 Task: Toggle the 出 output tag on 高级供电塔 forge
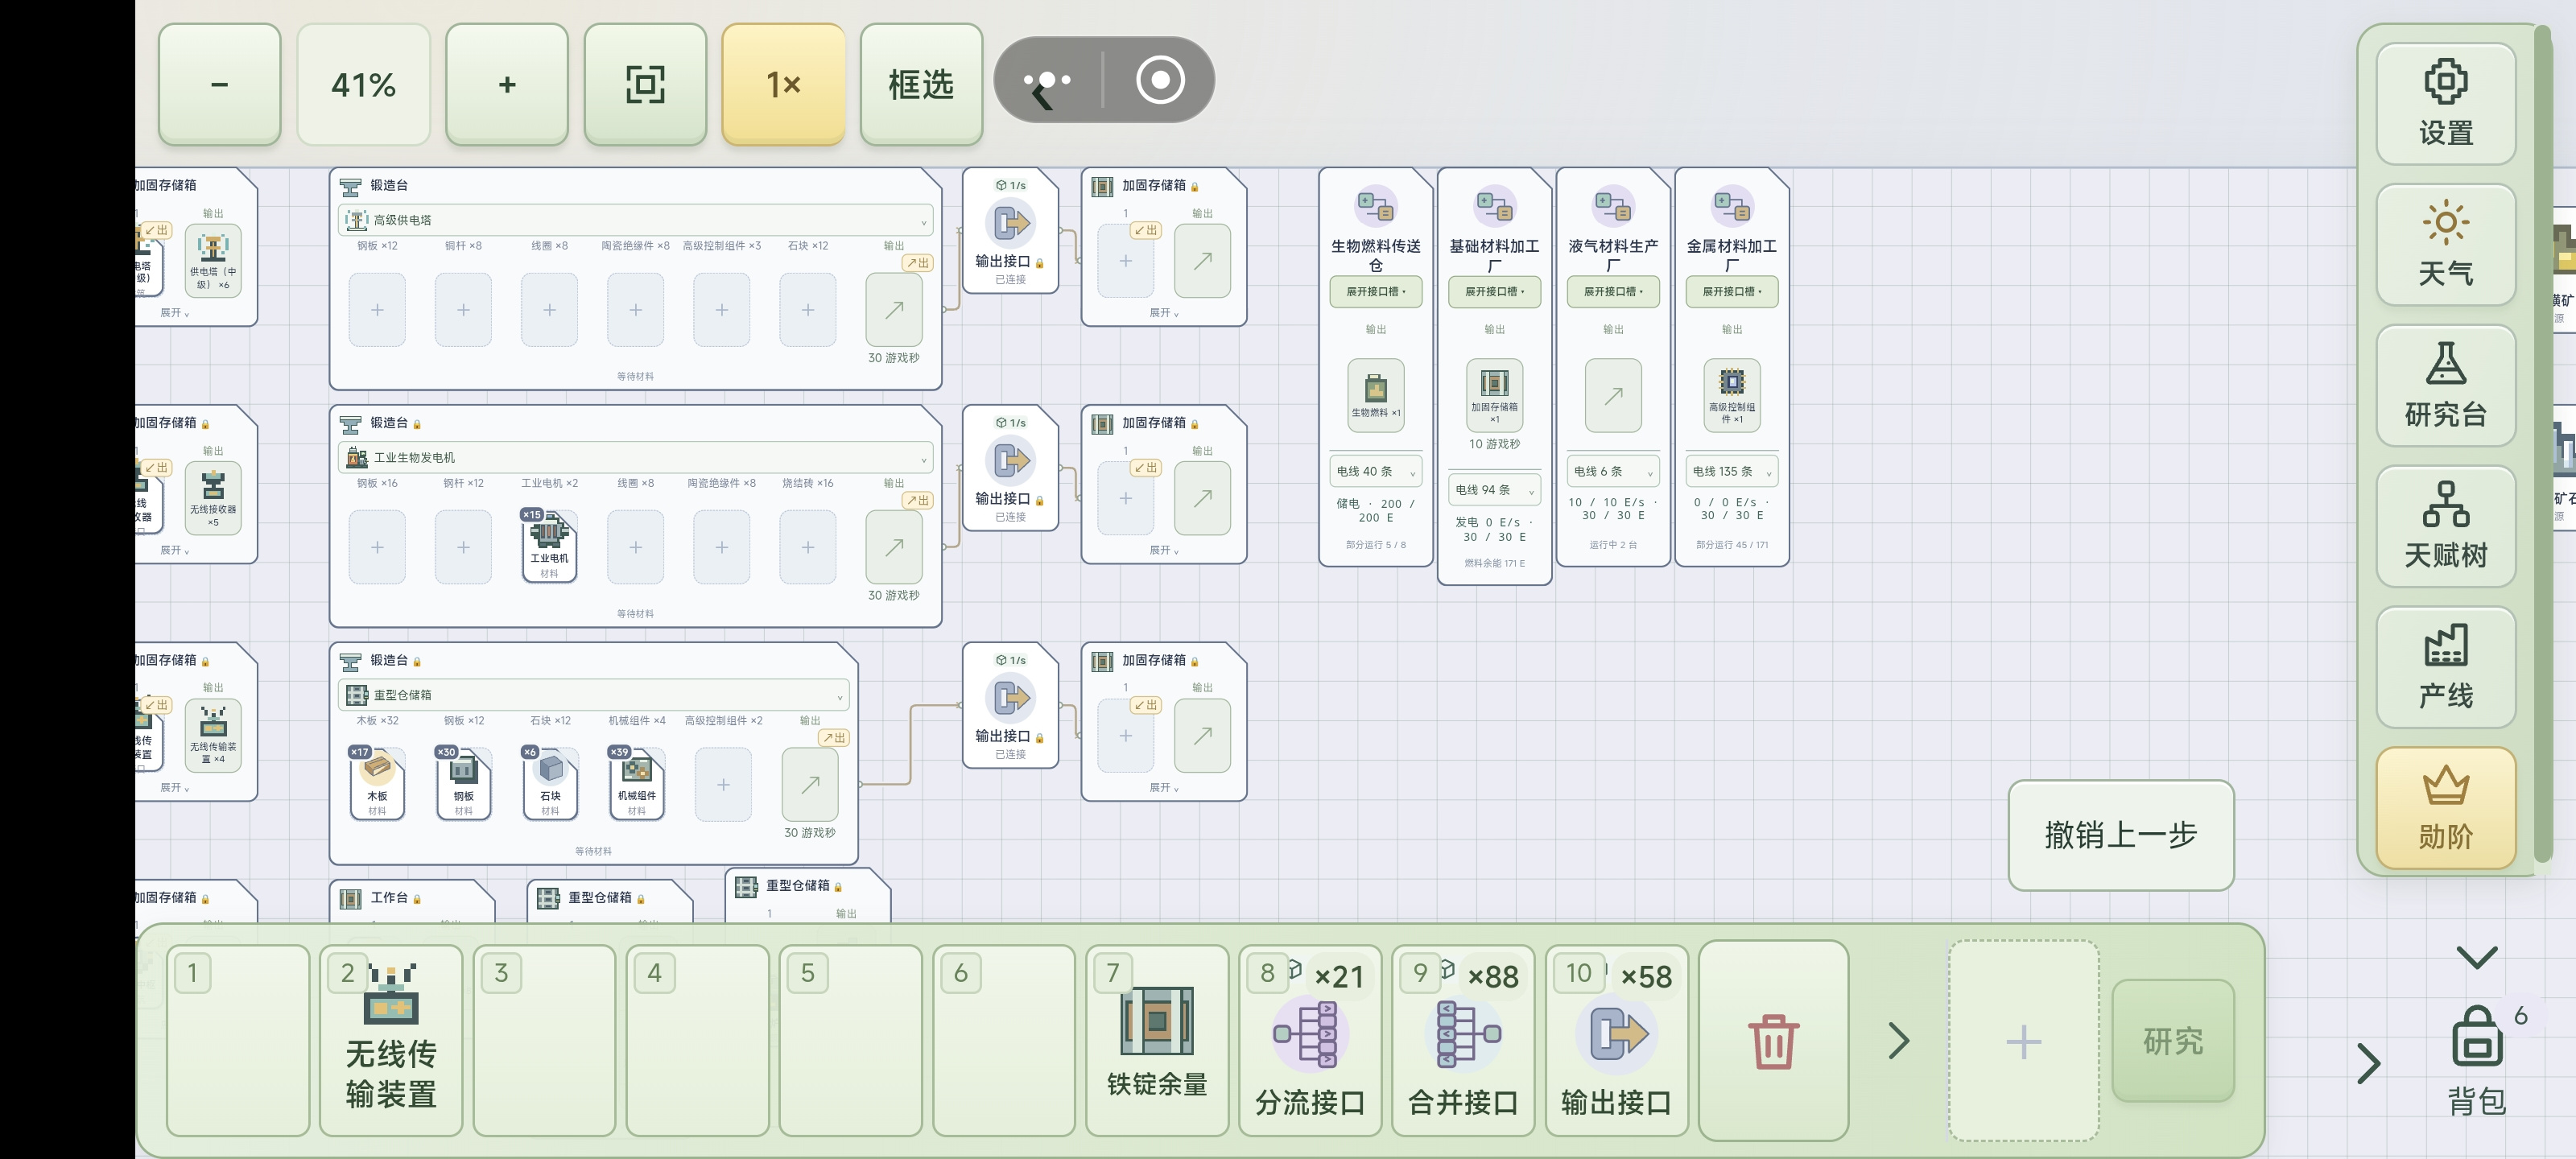917,263
